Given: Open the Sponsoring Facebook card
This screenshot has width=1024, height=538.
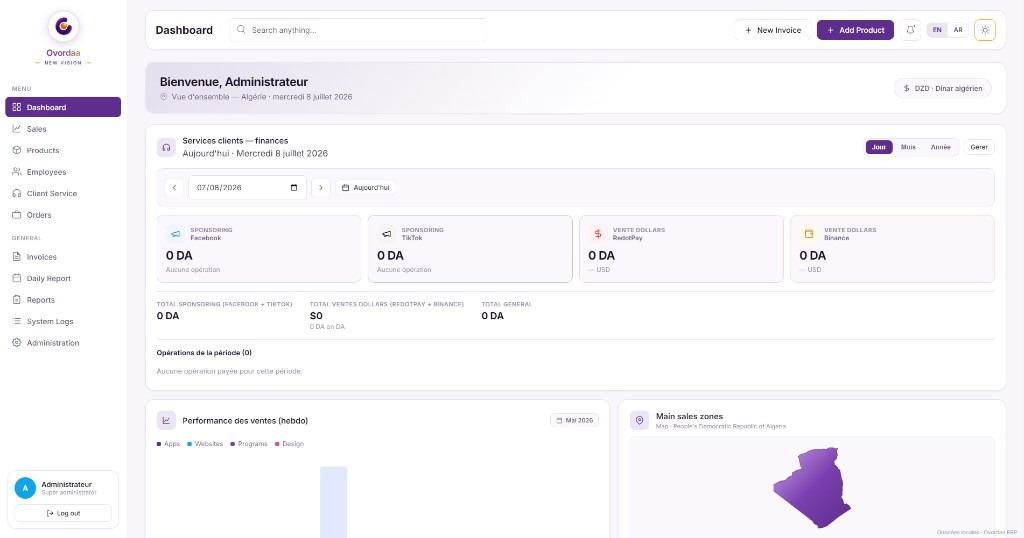Looking at the screenshot, I should click(259, 249).
